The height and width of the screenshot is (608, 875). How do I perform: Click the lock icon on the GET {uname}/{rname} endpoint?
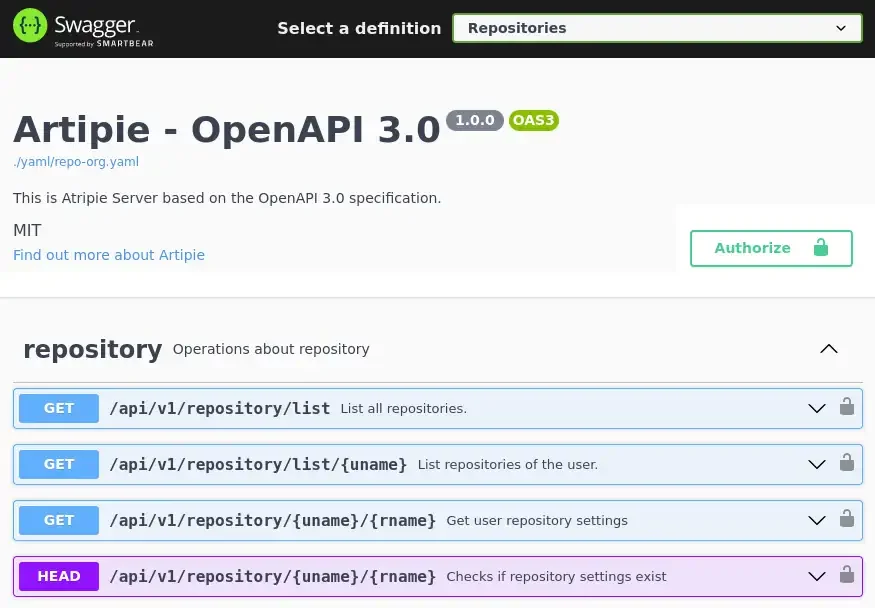847,520
